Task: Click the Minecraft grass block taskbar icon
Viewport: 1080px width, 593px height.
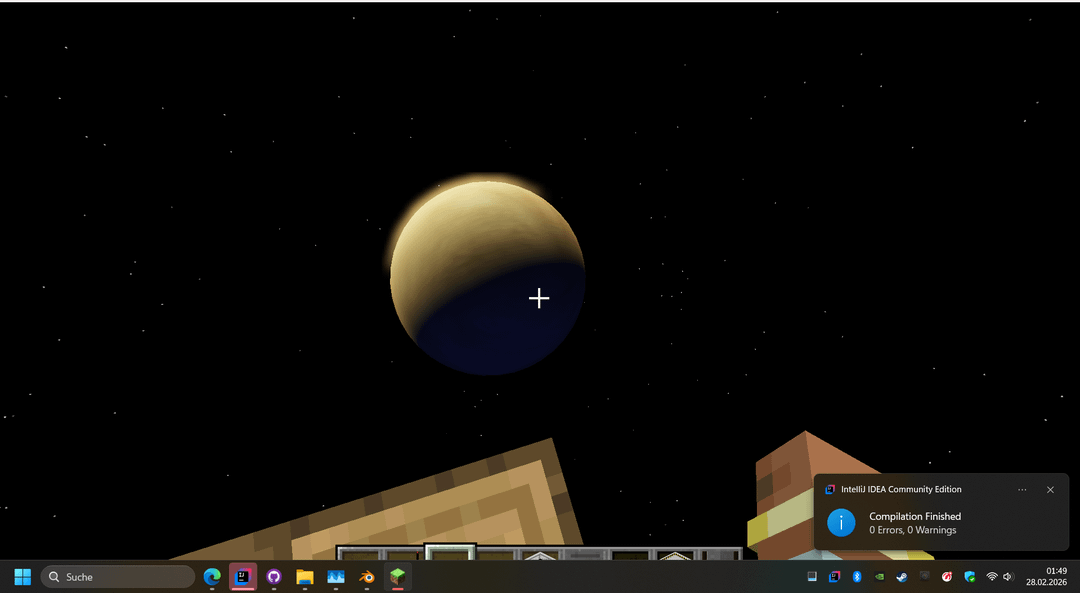Action: 398,577
